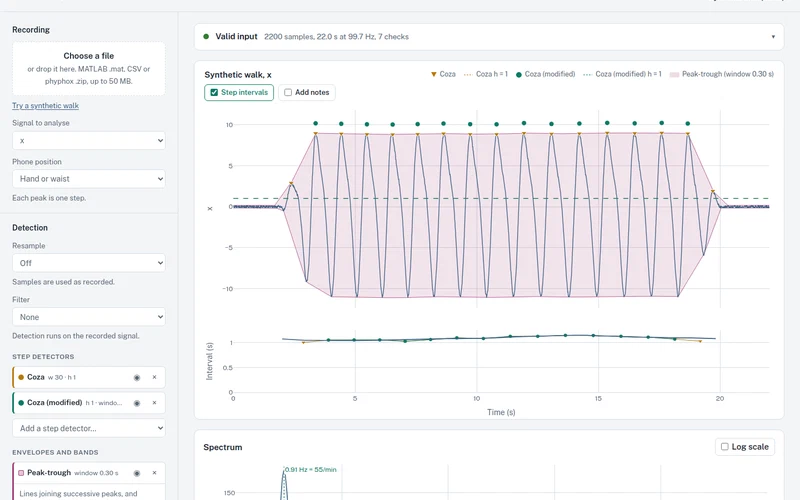Remove the Coza step detector
800x500 pixels.
155,378
